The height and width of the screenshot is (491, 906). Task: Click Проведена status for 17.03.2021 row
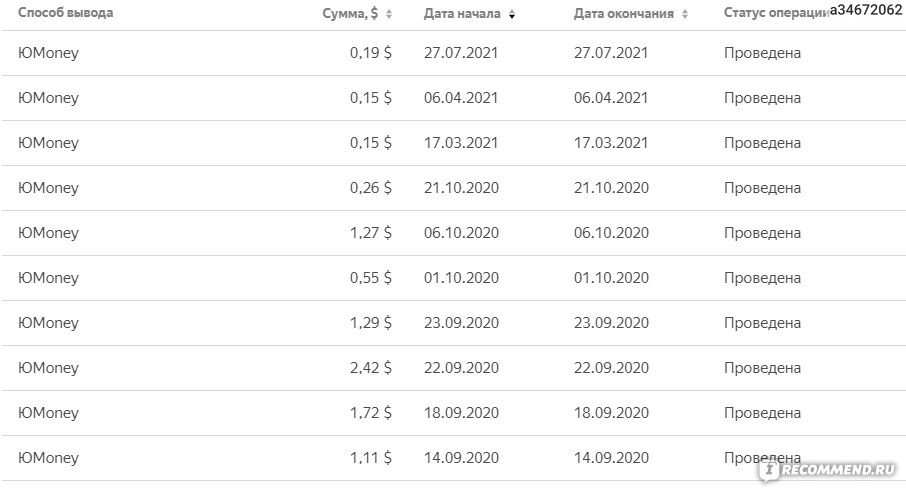(762, 143)
